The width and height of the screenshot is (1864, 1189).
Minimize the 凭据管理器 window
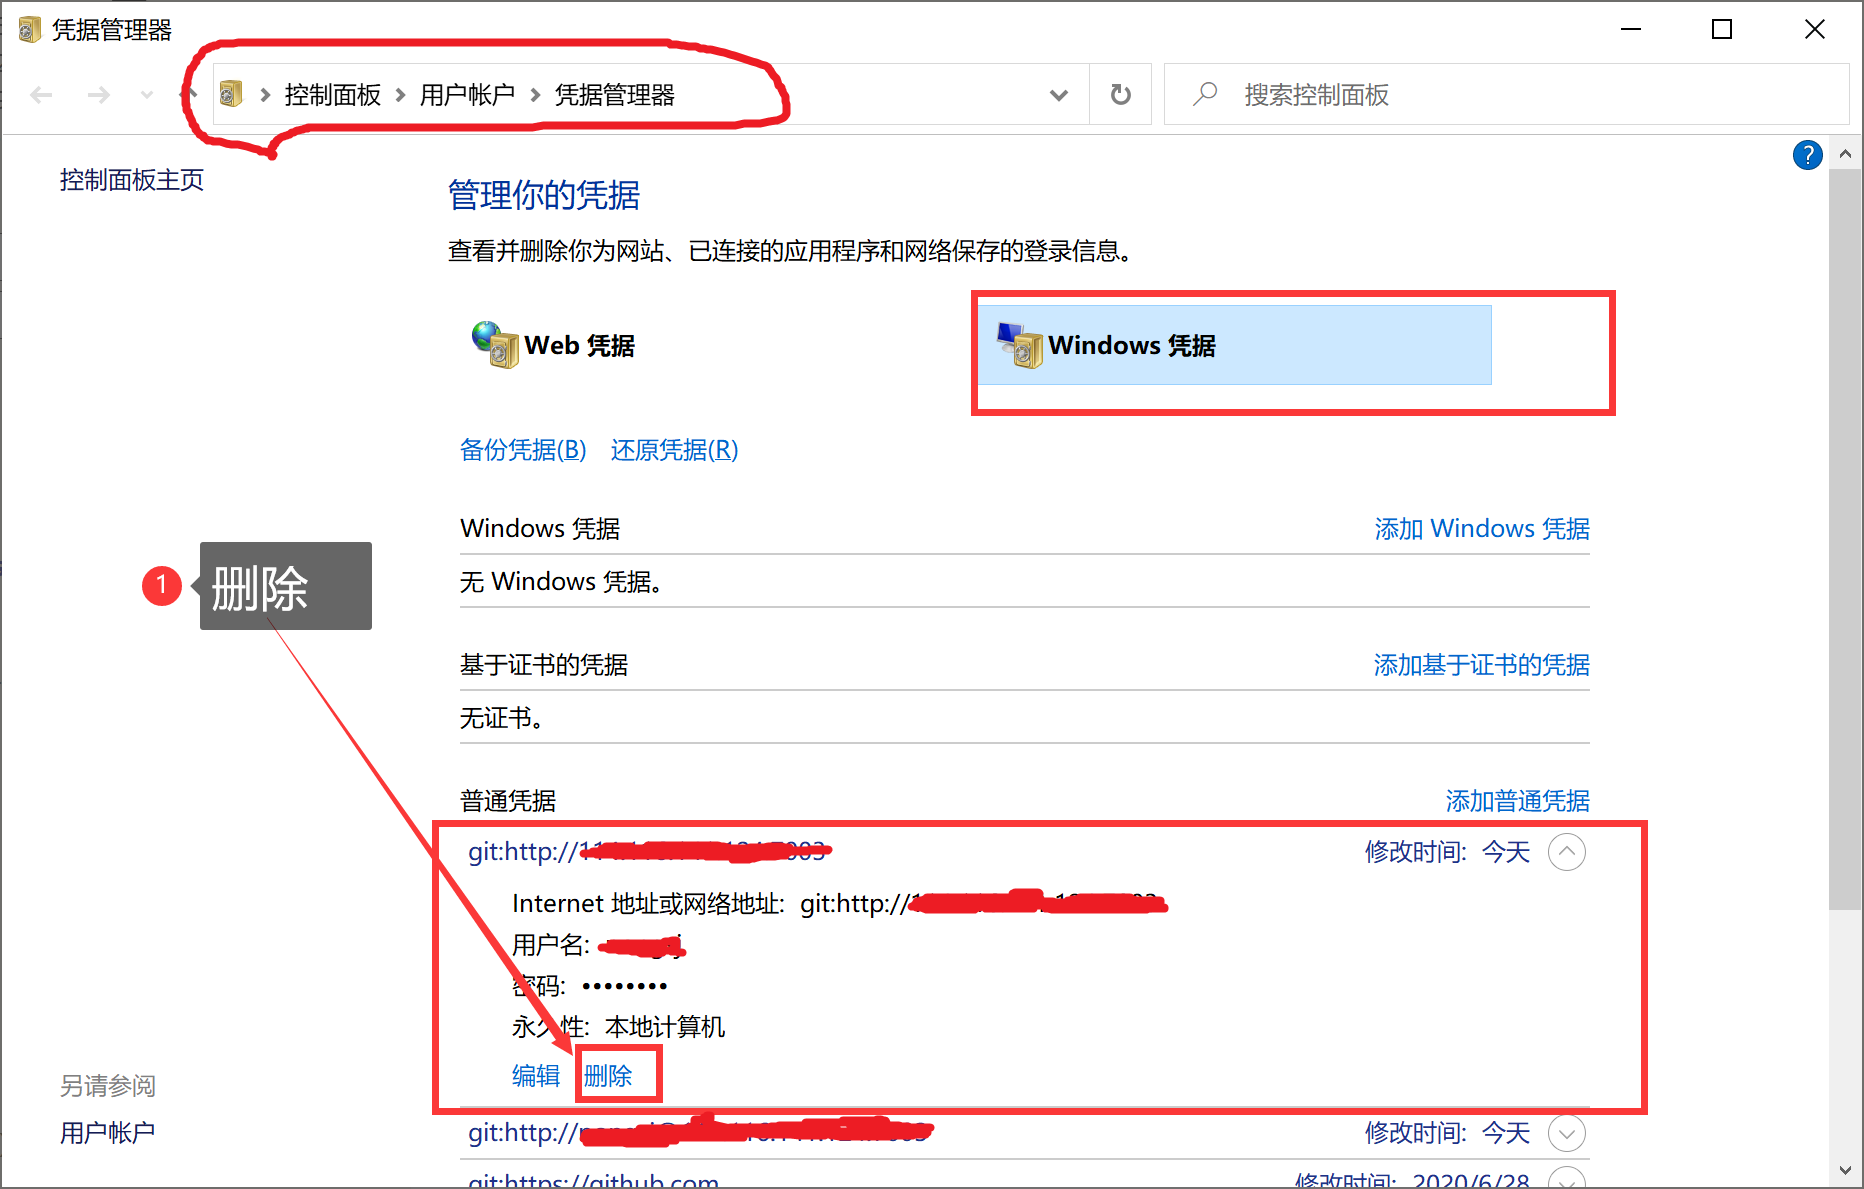[x=1631, y=30]
